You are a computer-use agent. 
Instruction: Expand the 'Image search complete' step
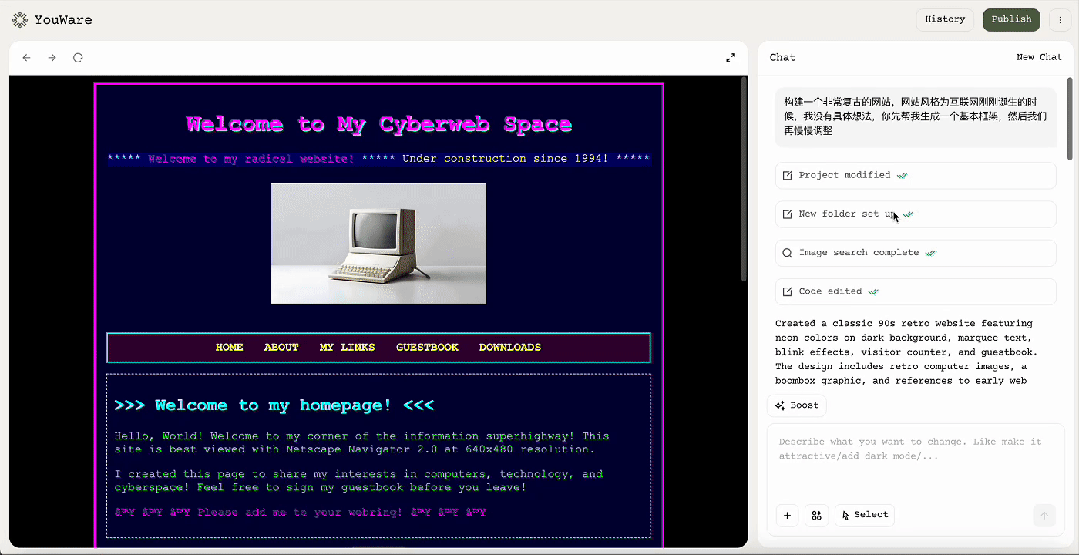point(915,253)
